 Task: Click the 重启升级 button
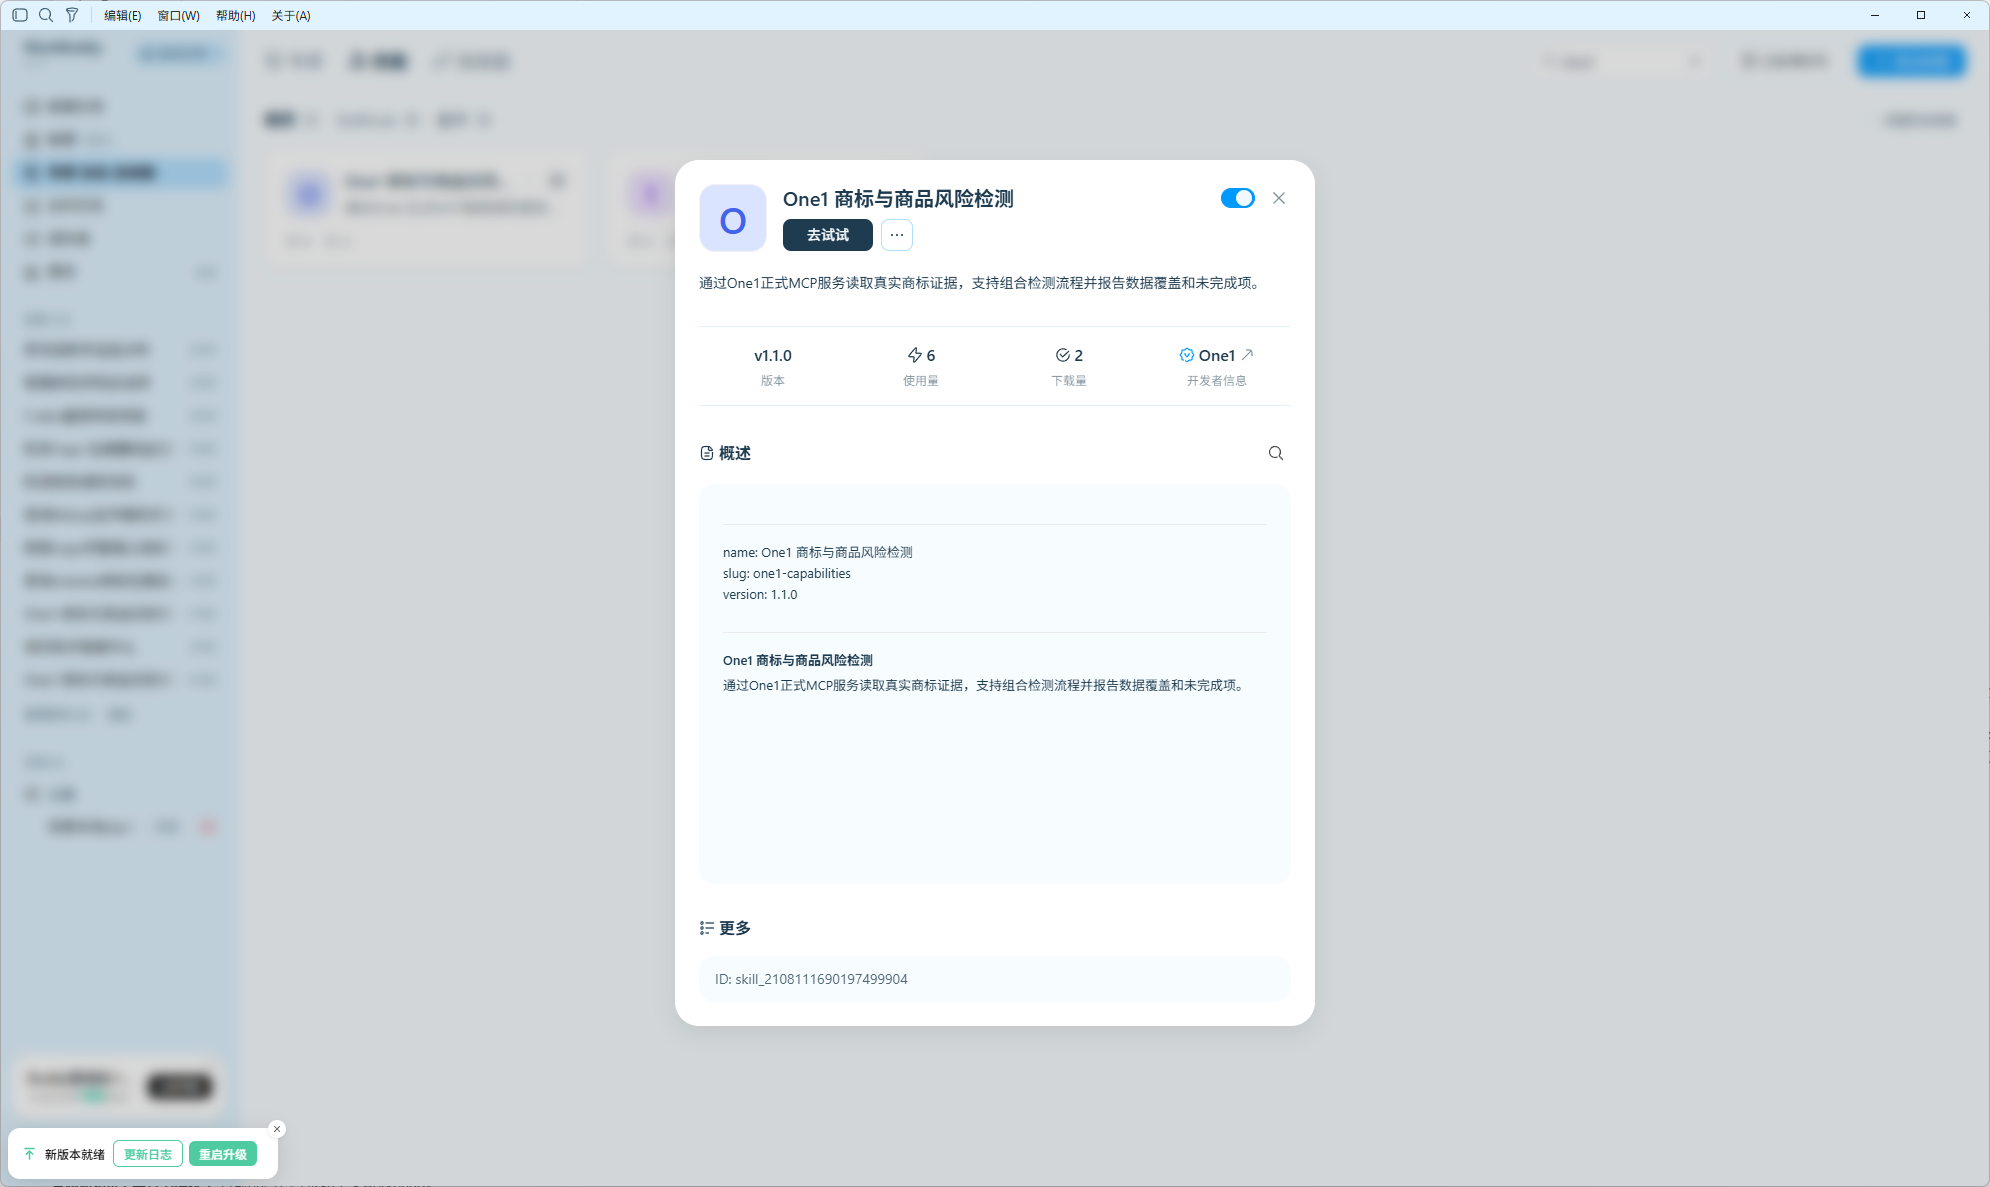pyautogui.click(x=223, y=1154)
